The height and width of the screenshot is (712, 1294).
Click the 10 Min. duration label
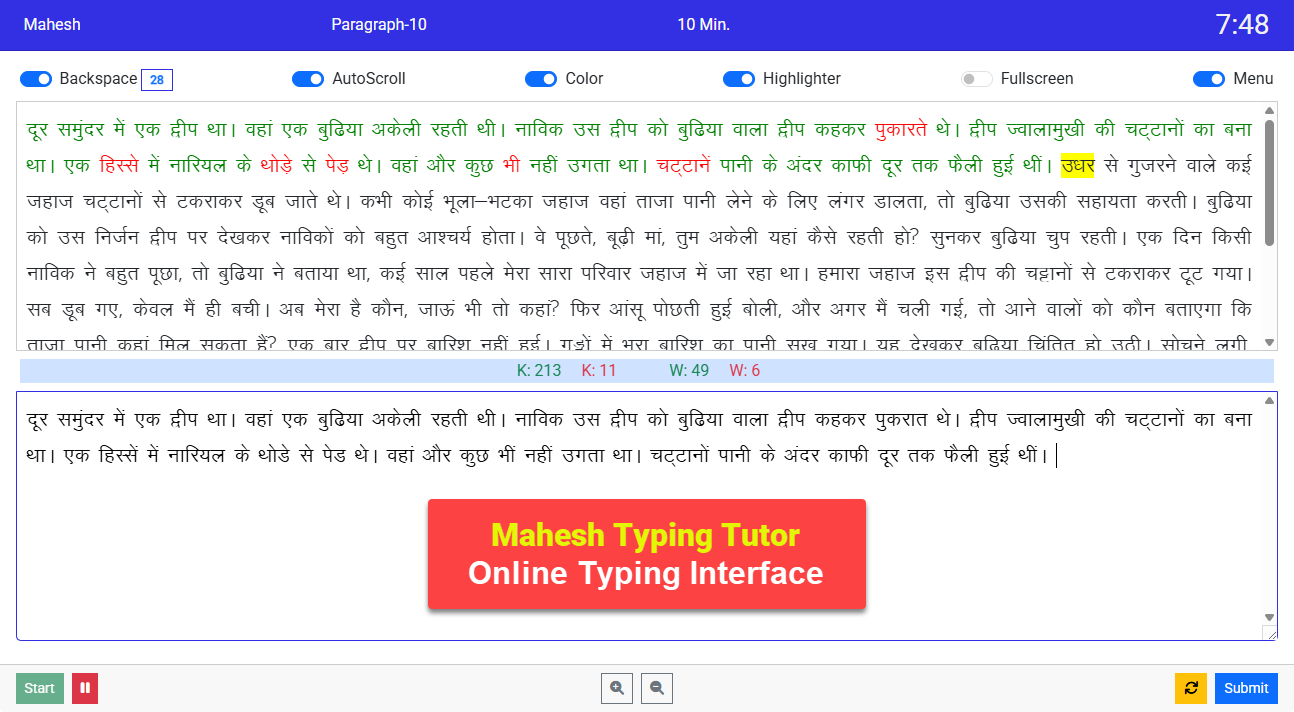click(x=703, y=25)
